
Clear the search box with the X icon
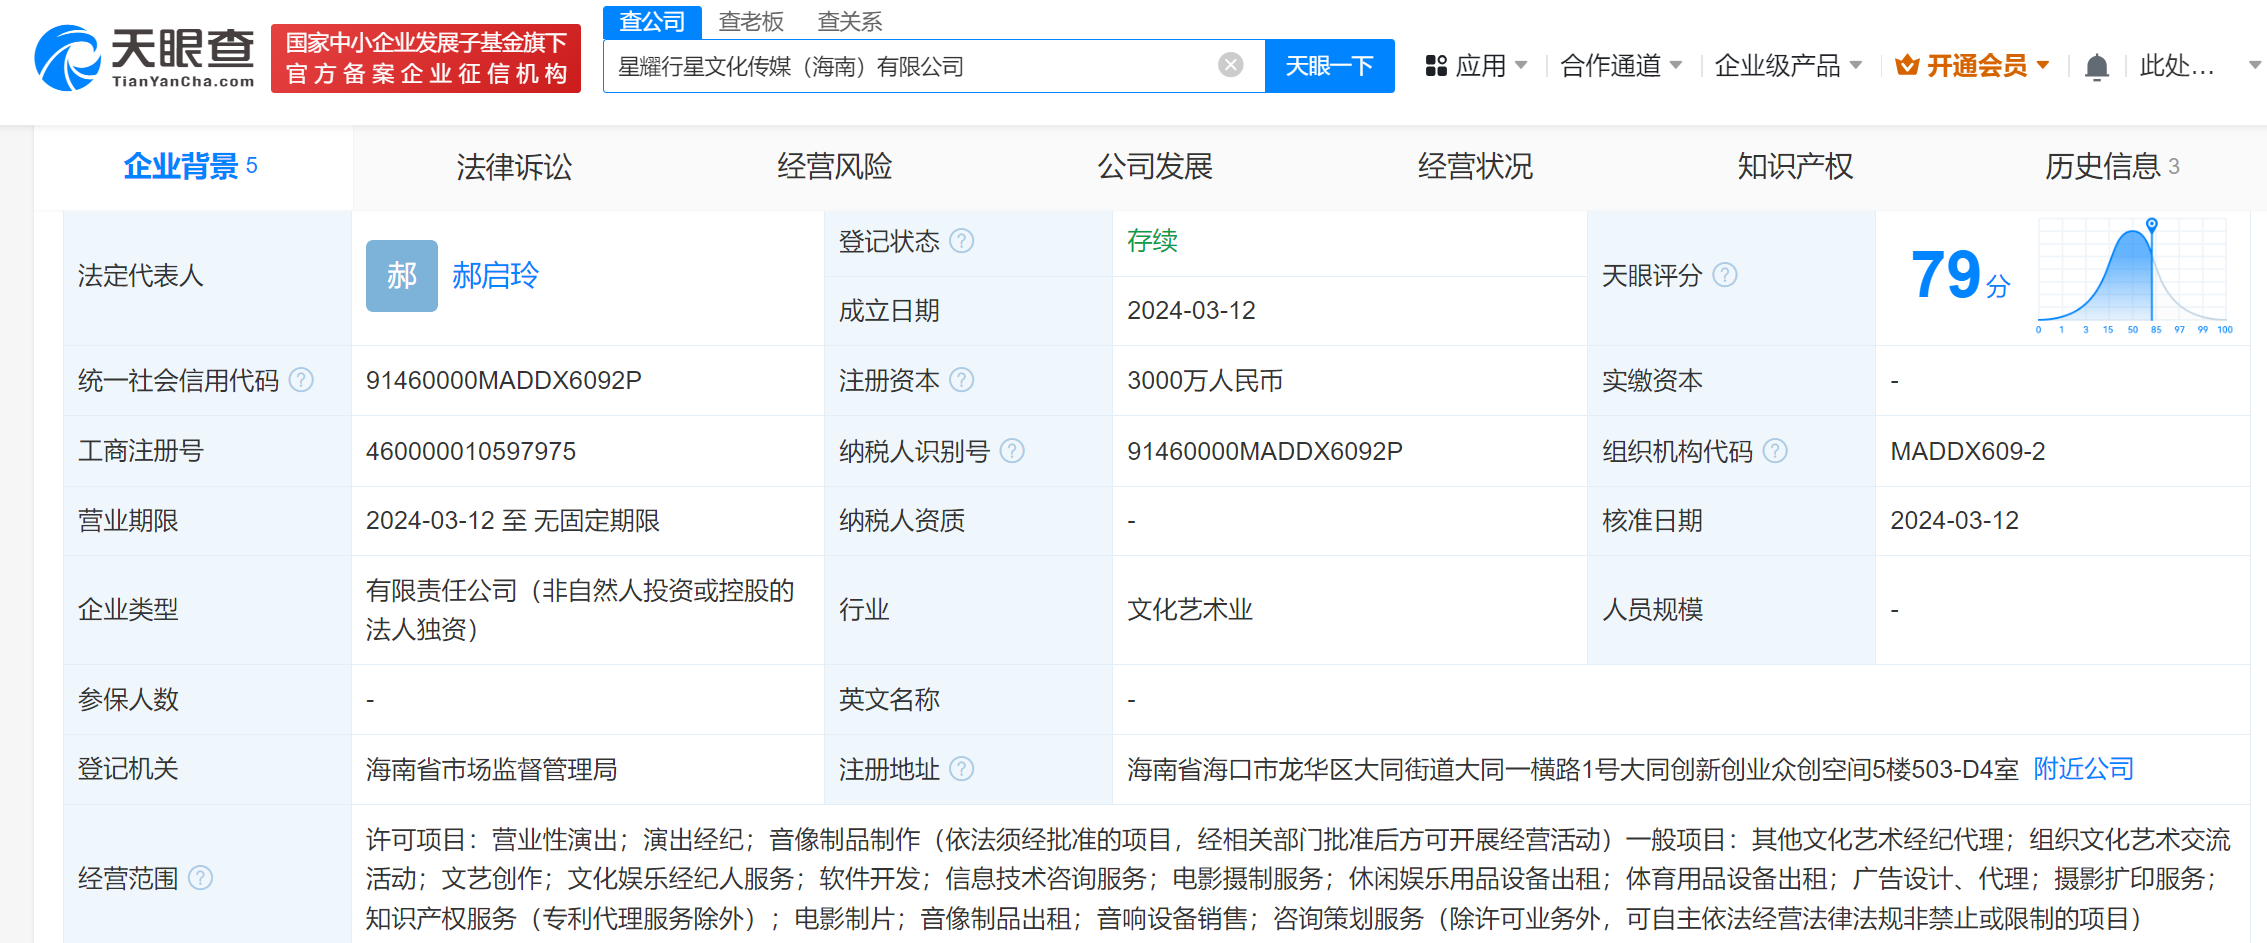point(1231,66)
